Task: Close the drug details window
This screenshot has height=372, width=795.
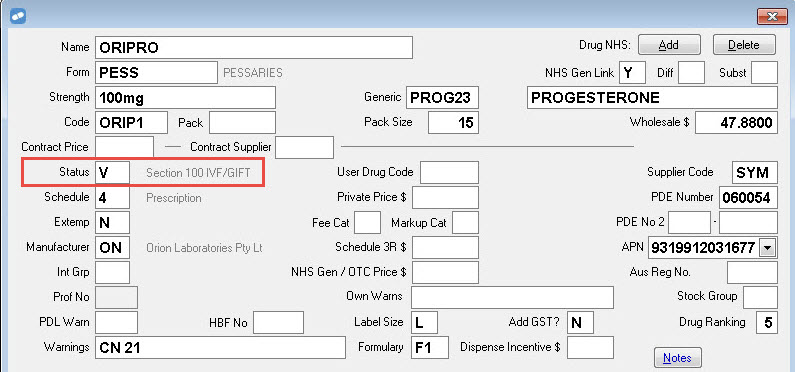Action: 772,17
